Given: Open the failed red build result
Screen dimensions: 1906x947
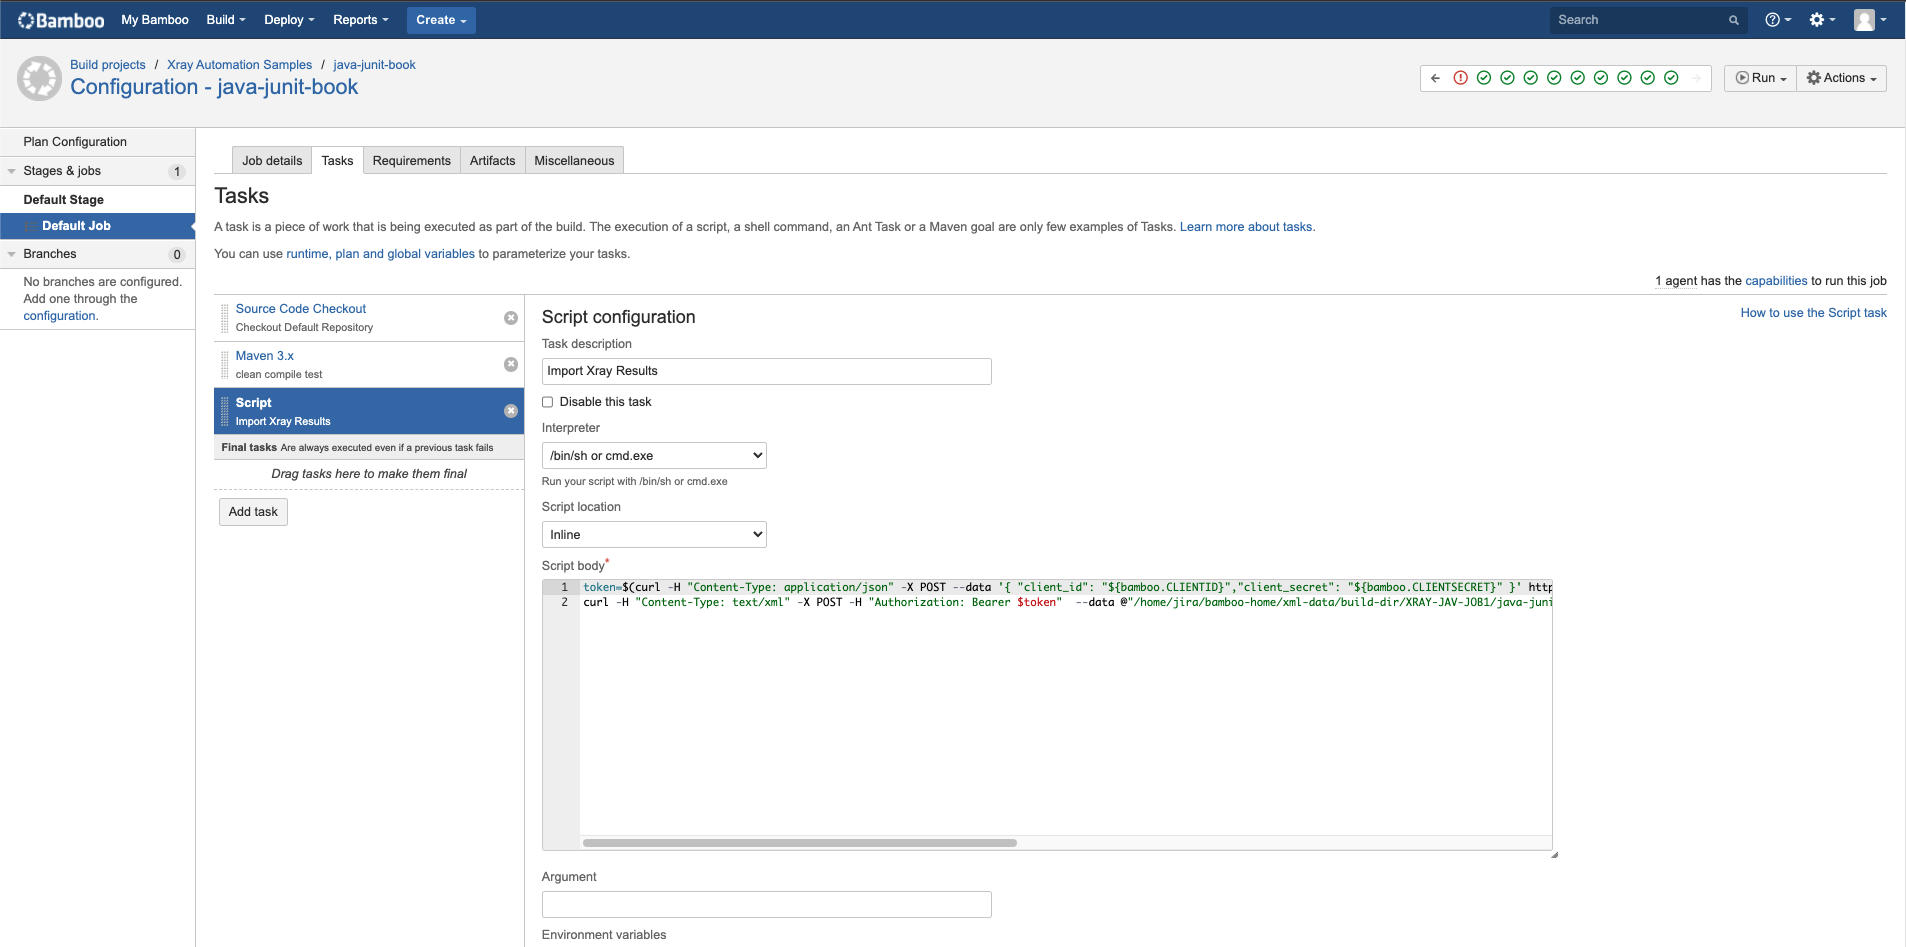Looking at the screenshot, I should [1460, 78].
